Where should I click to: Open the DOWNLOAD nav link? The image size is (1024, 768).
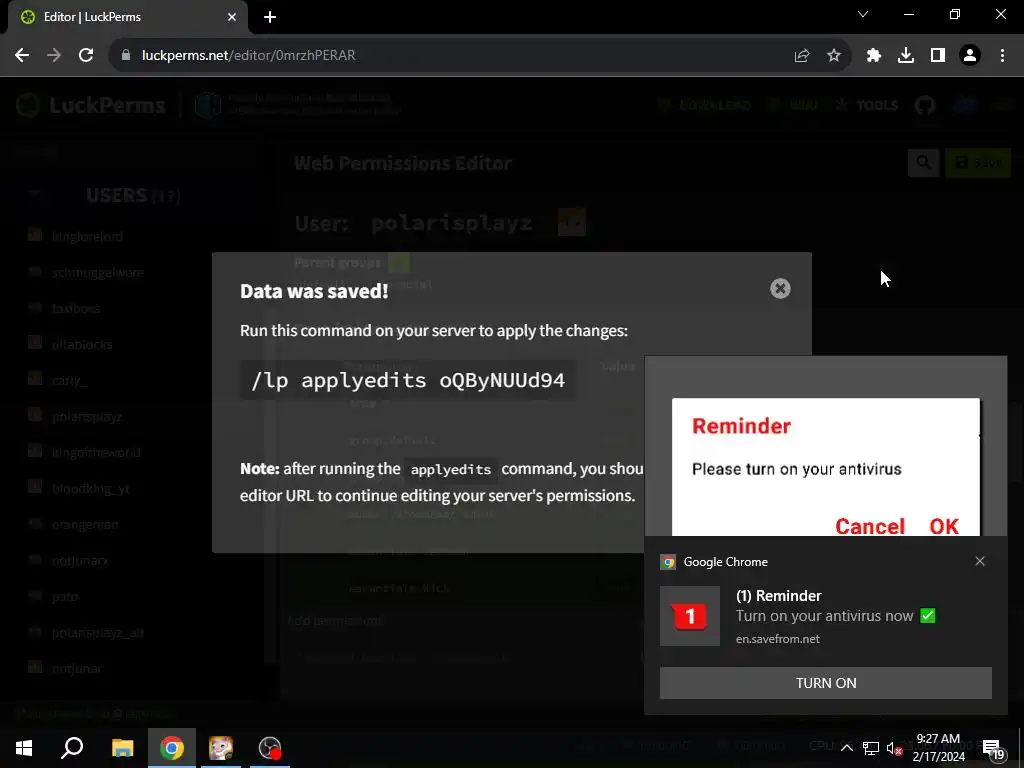(x=705, y=105)
